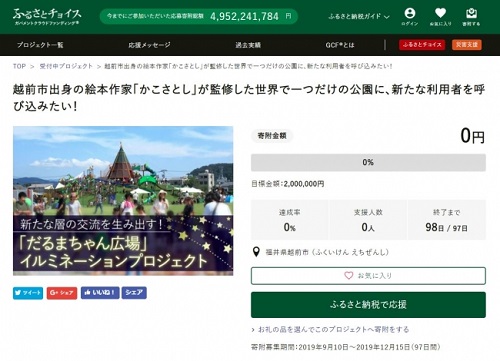Click the 寄附金額 label
Viewport: 500px width, 361px height.
point(272,136)
